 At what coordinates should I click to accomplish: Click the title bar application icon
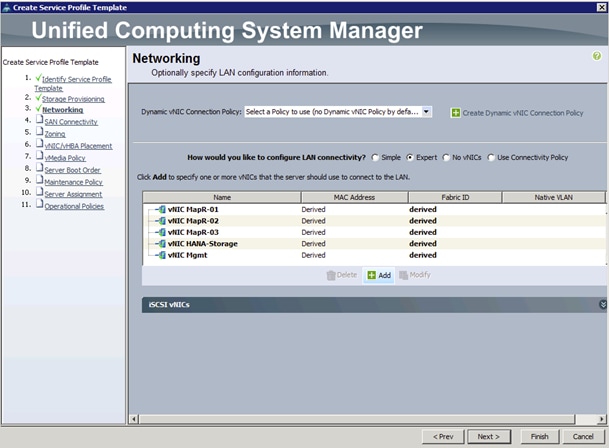[x=6, y=7]
